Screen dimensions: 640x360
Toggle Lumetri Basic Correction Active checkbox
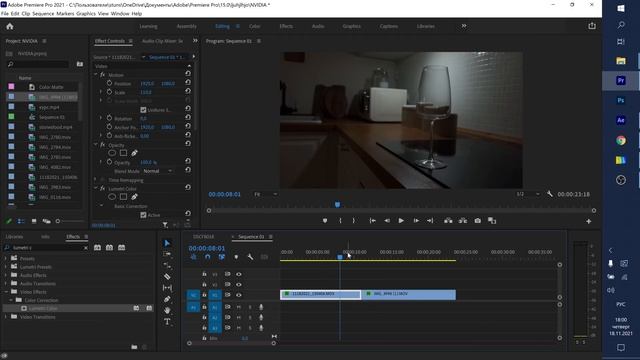143,215
